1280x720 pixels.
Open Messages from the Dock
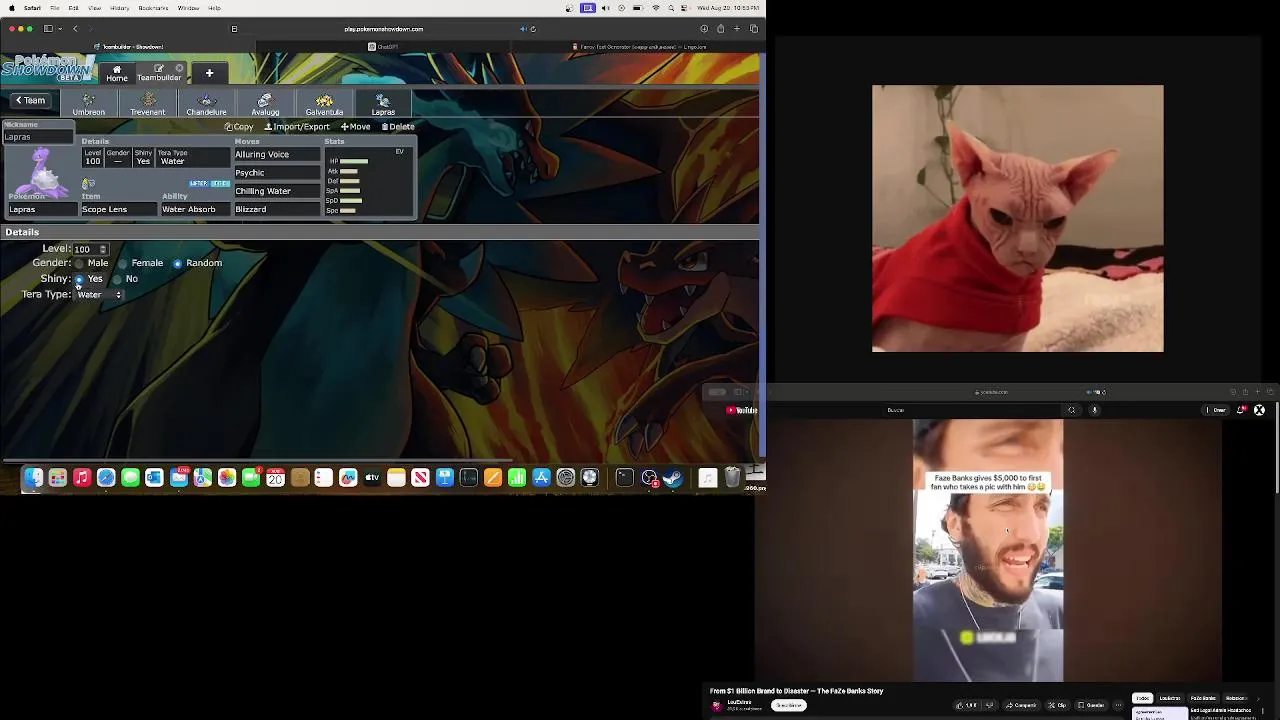pos(130,478)
